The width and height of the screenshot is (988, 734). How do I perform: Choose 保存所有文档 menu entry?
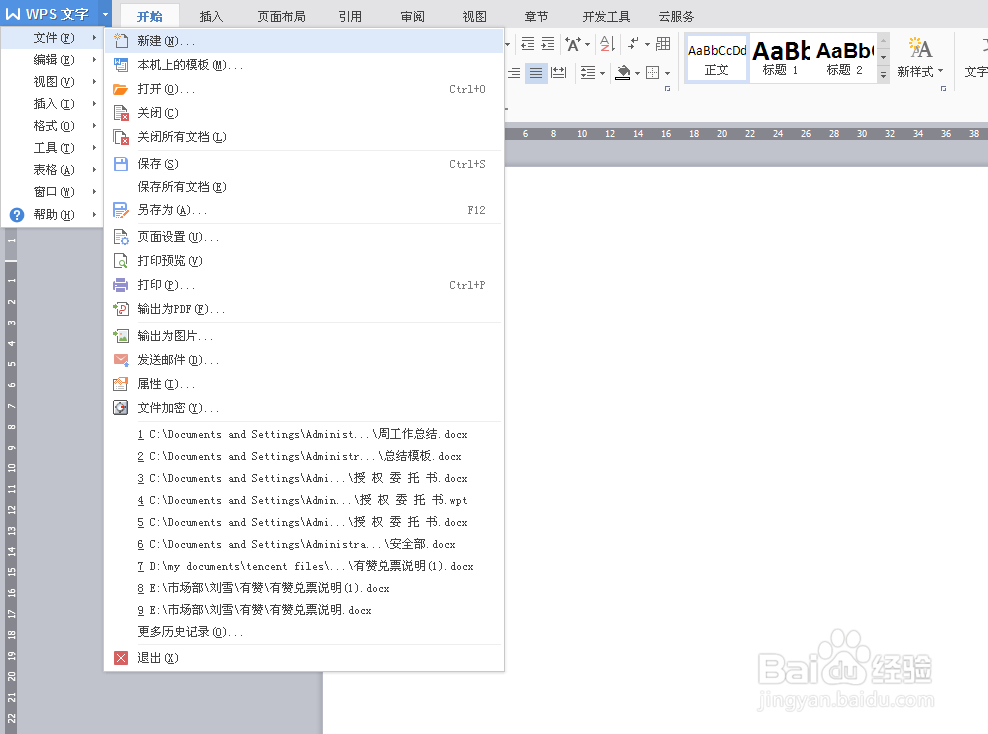304,187
